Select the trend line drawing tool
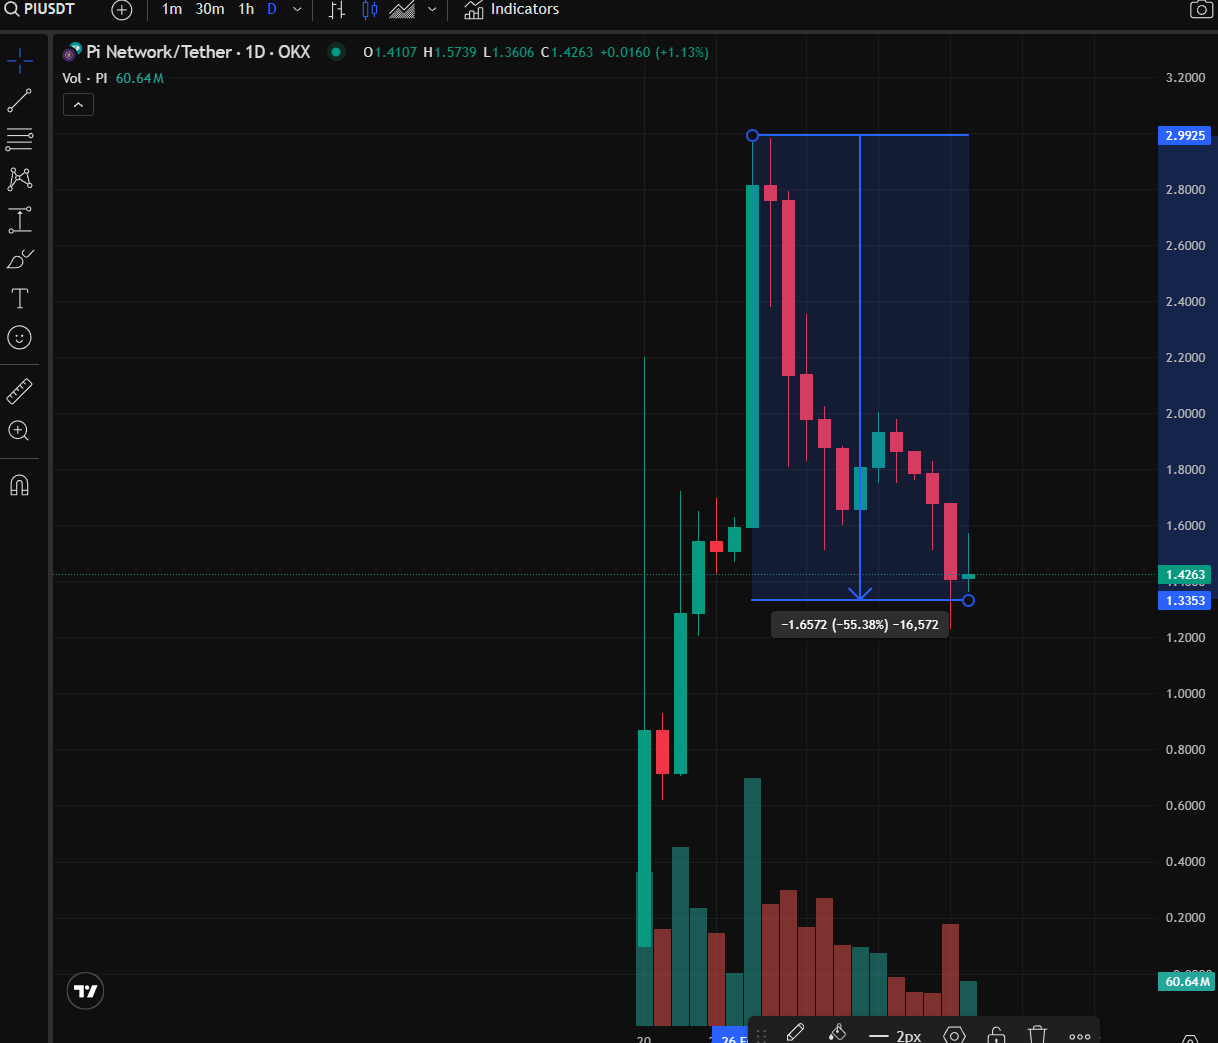The height and width of the screenshot is (1043, 1218). coord(20,101)
